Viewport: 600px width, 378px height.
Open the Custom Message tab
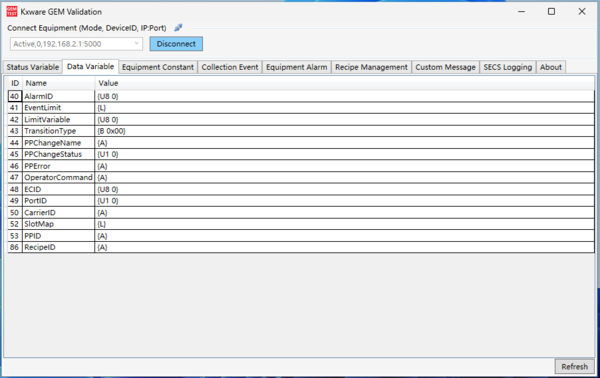pos(445,67)
